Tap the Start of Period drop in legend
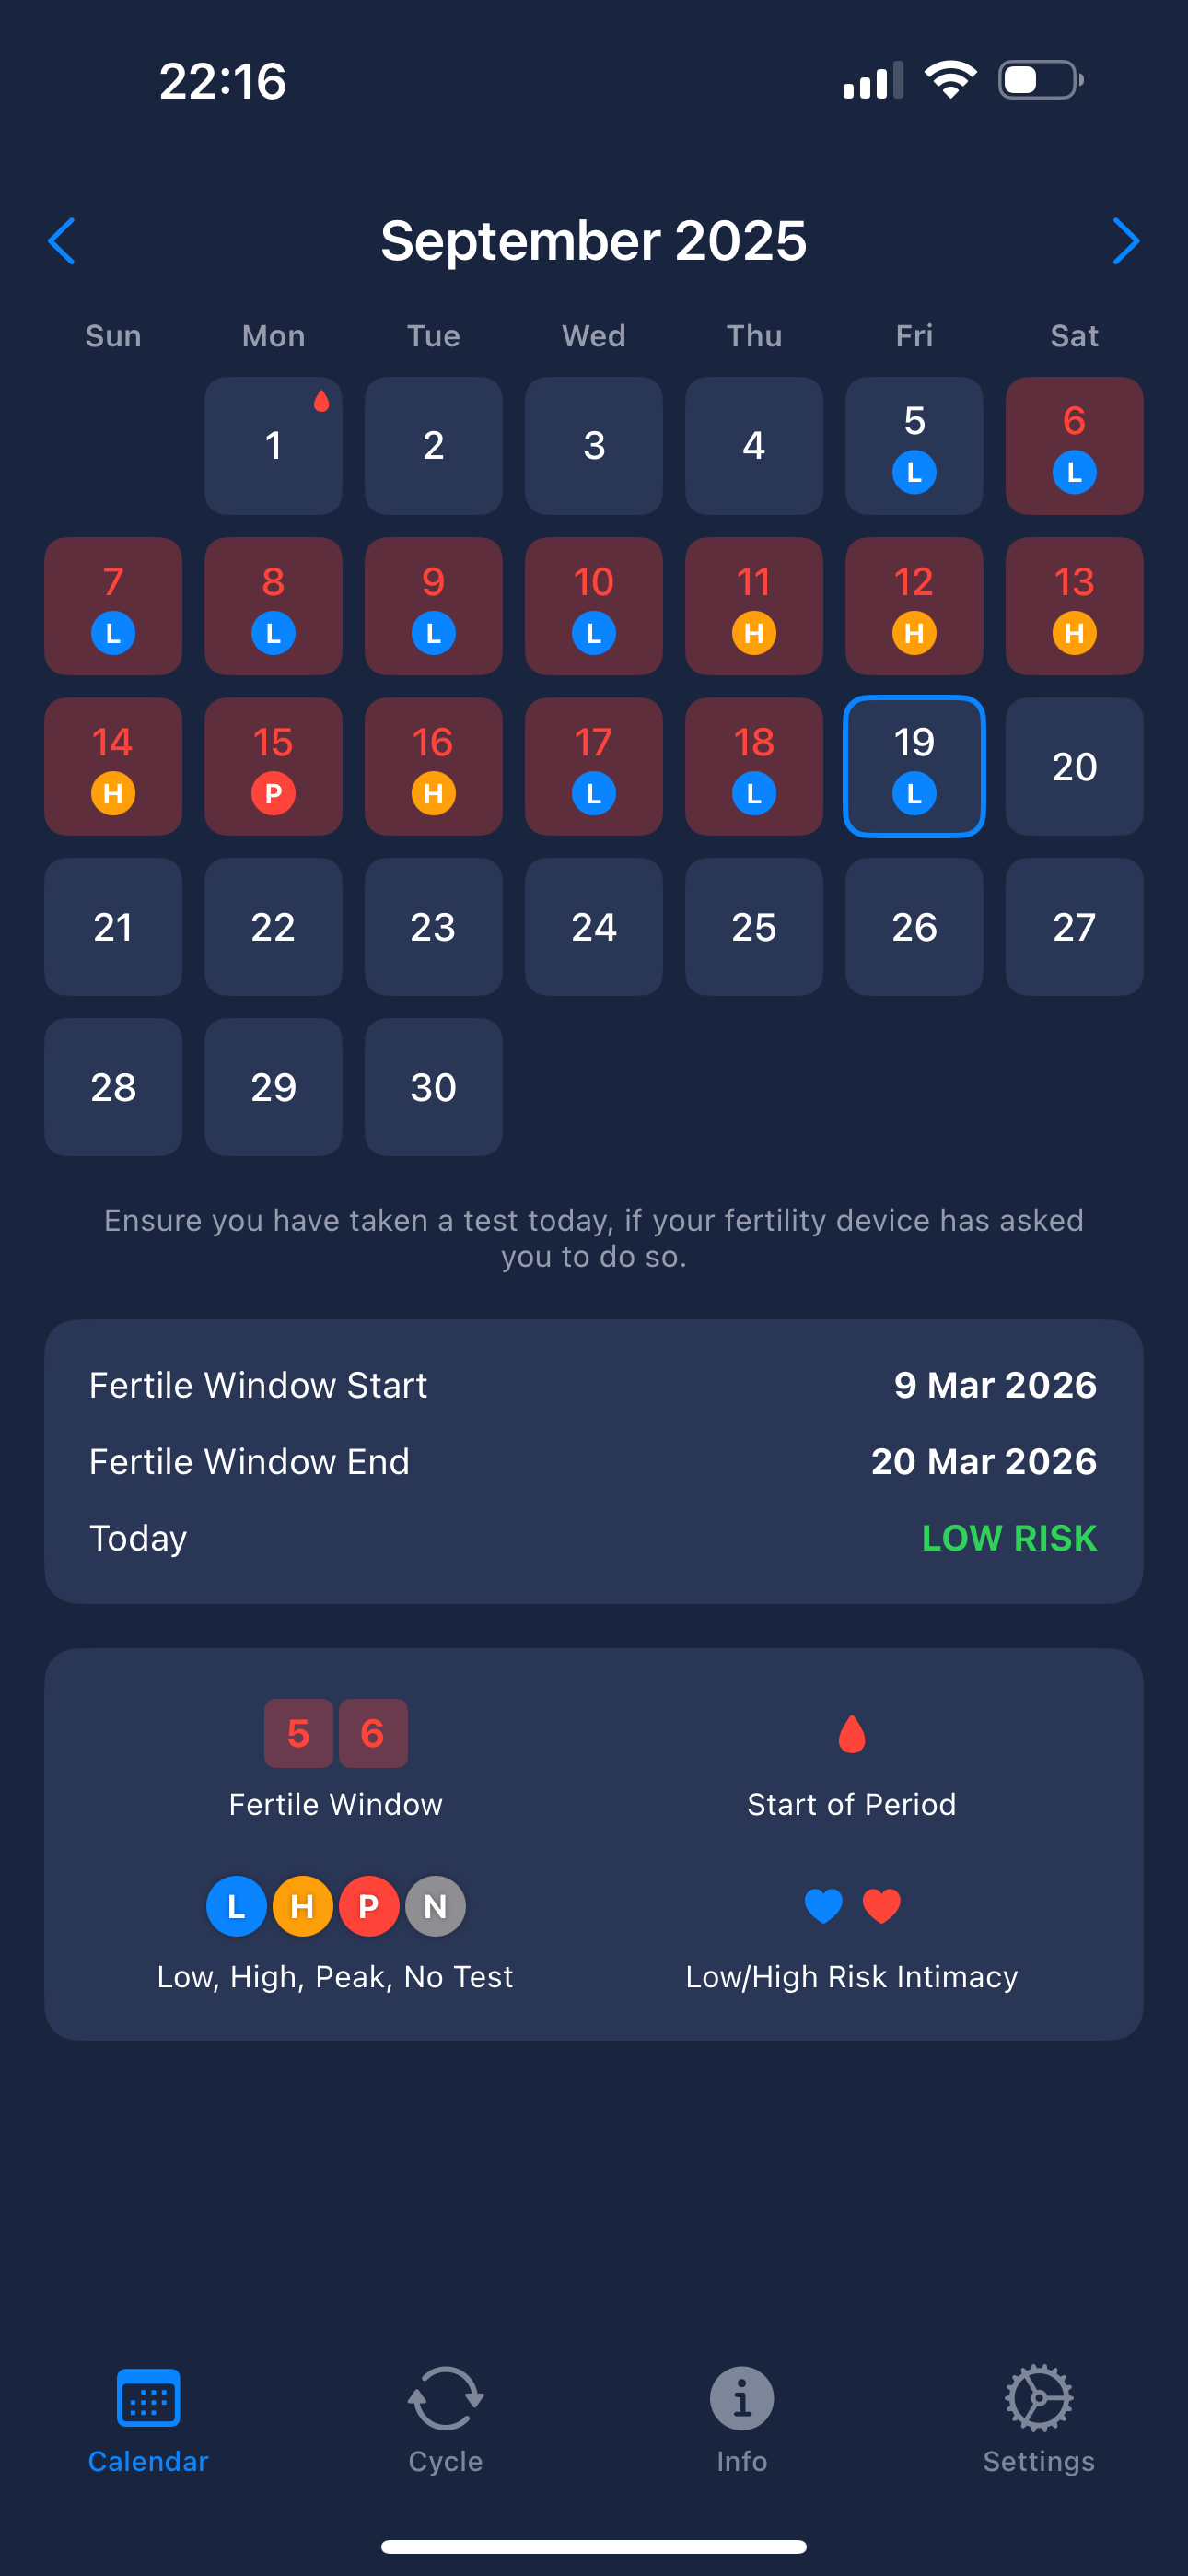The width and height of the screenshot is (1188, 2576). 851,1733
